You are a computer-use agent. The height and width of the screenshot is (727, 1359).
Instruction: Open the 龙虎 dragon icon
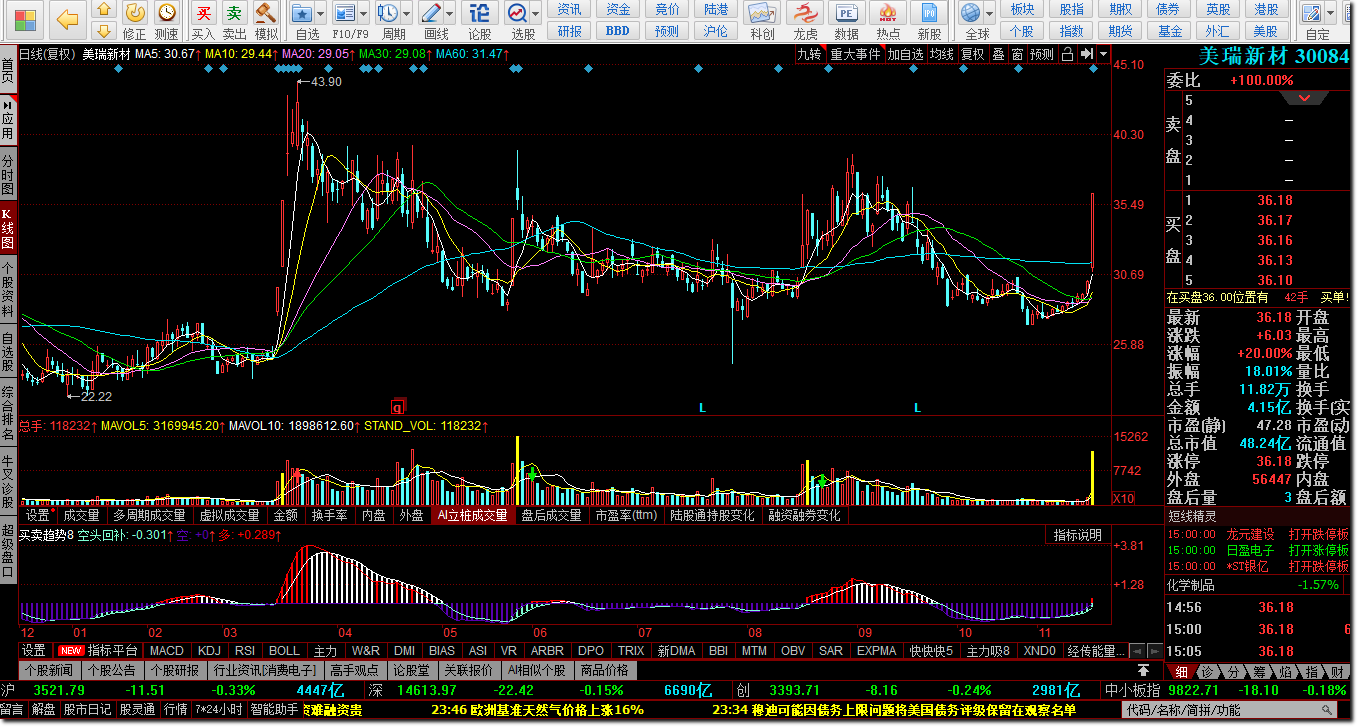tap(805, 13)
